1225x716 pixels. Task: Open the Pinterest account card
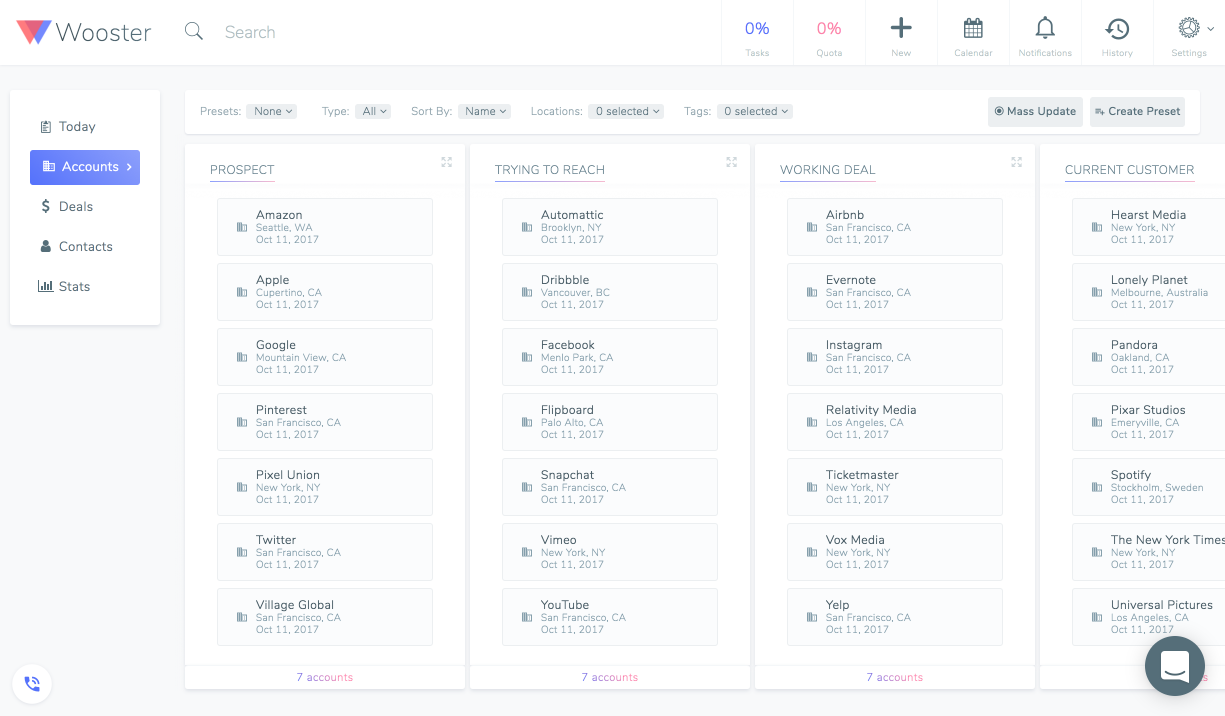click(x=325, y=422)
